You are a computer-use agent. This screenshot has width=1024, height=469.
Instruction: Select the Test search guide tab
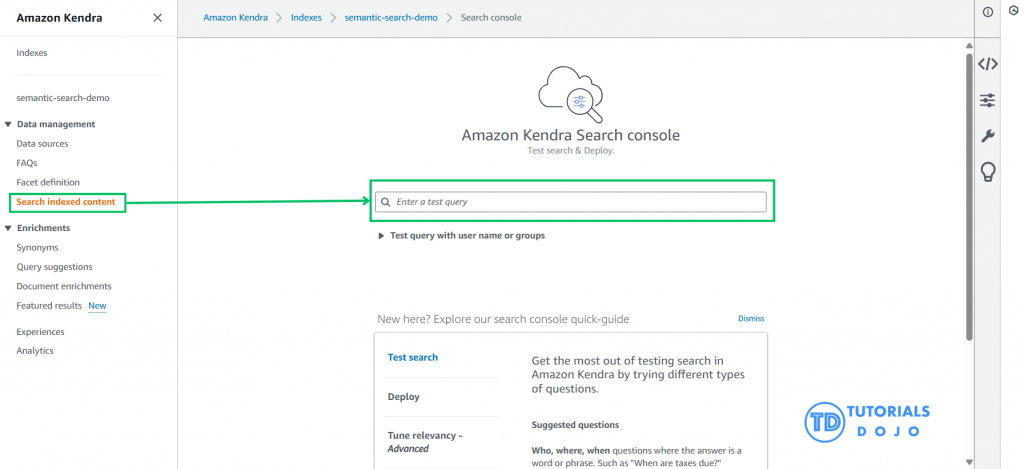413,358
